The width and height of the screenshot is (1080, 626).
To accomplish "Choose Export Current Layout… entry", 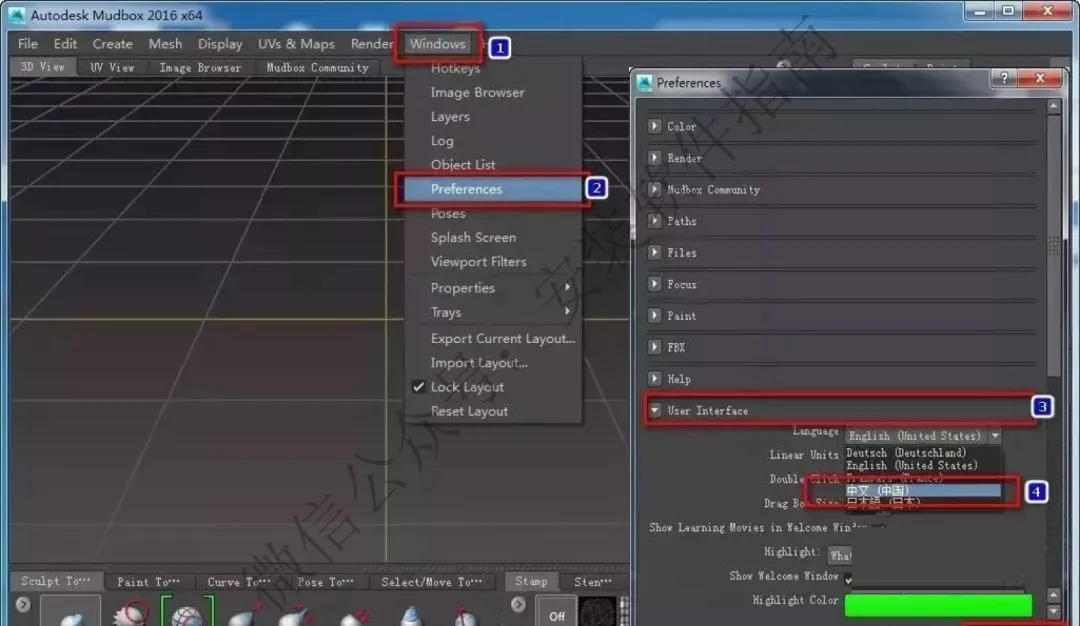I will pos(502,338).
